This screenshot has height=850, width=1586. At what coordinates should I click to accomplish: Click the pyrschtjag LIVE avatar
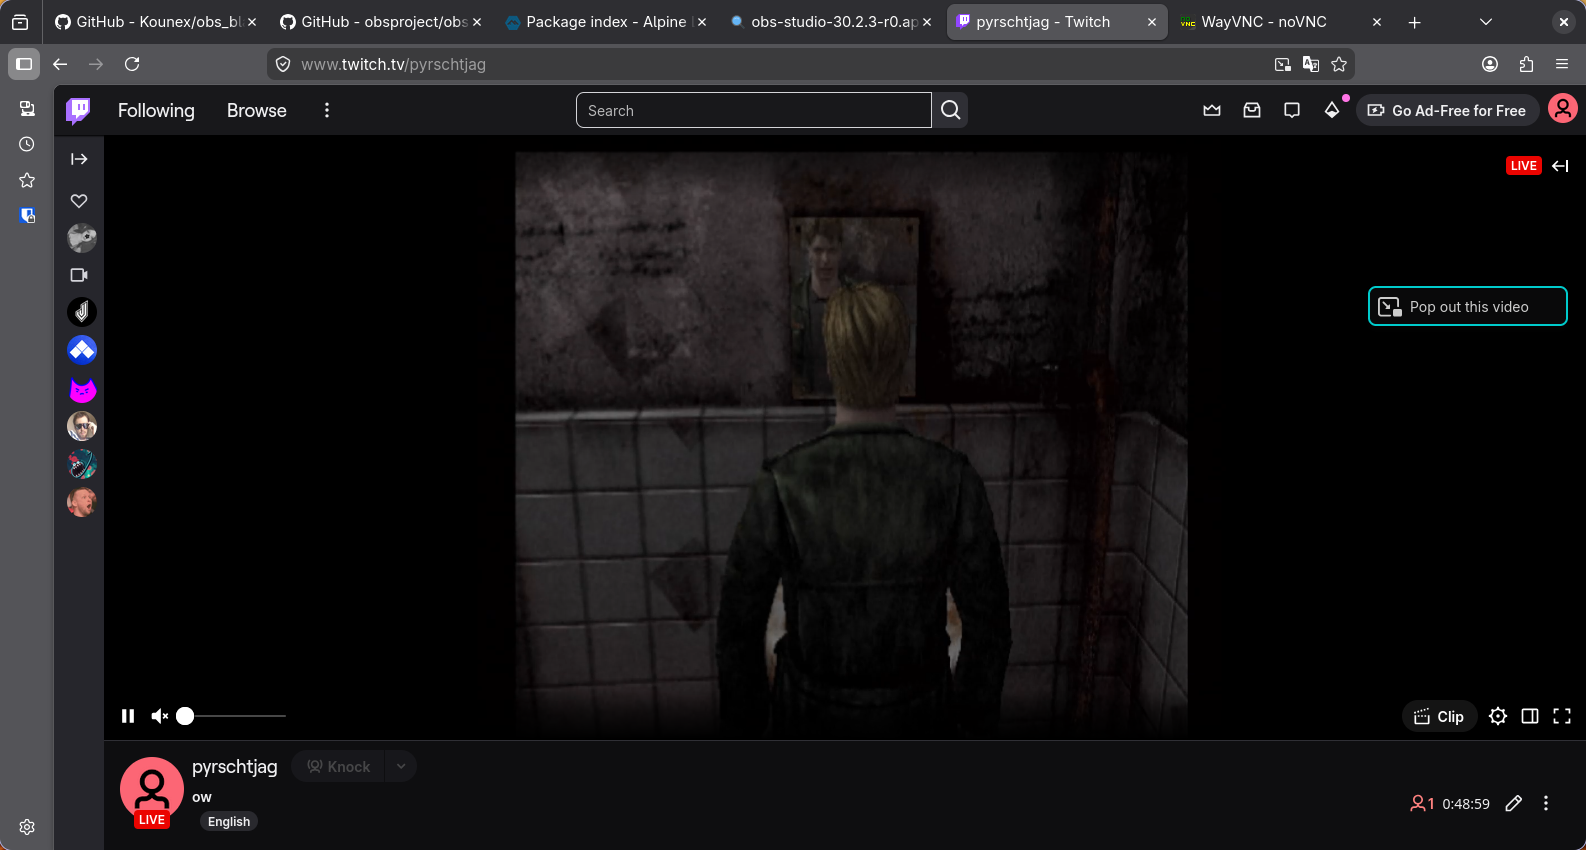(152, 790)
